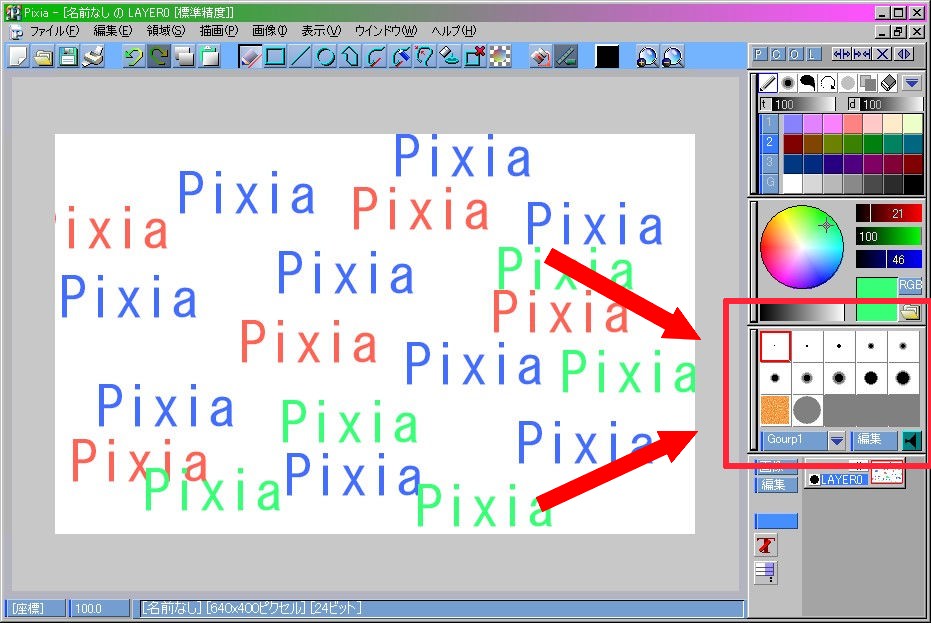Select the rectangle drawing tool
Image resolution: width=931 pixels, height=623 pixels.
click(275, 57)
